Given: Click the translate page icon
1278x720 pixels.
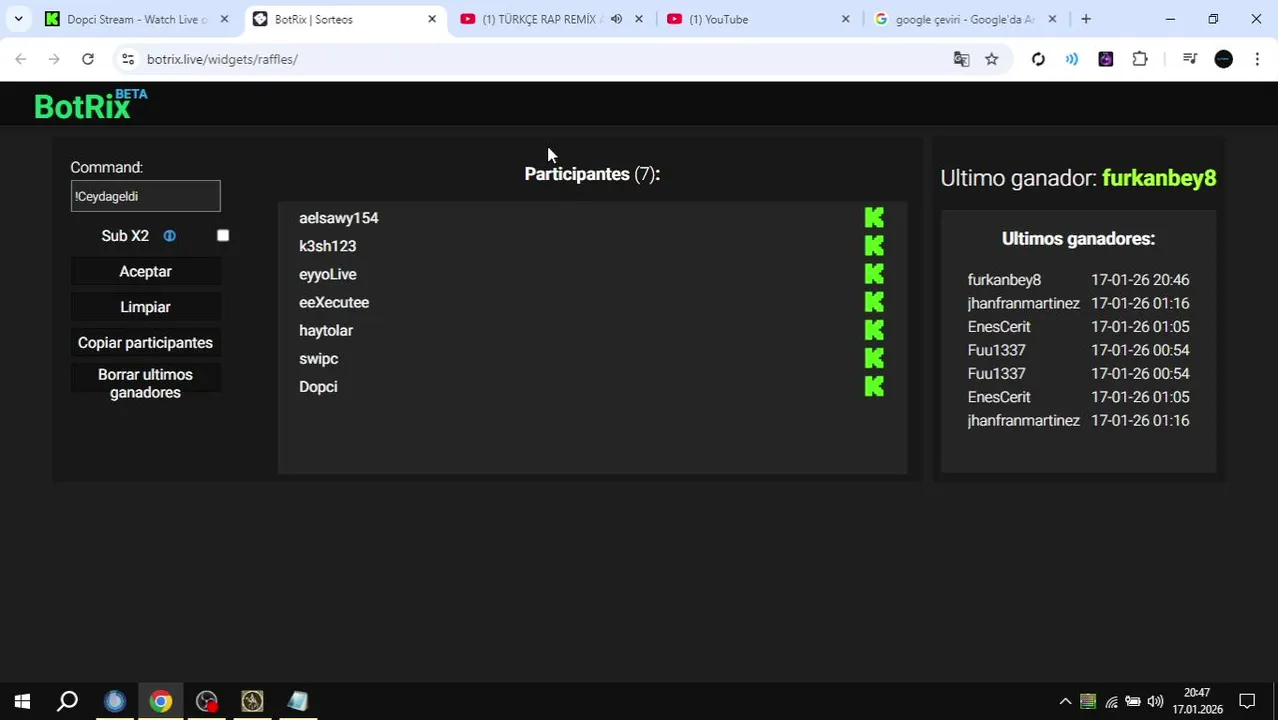Looking at the screenshot, I should [x=961, y=59].
